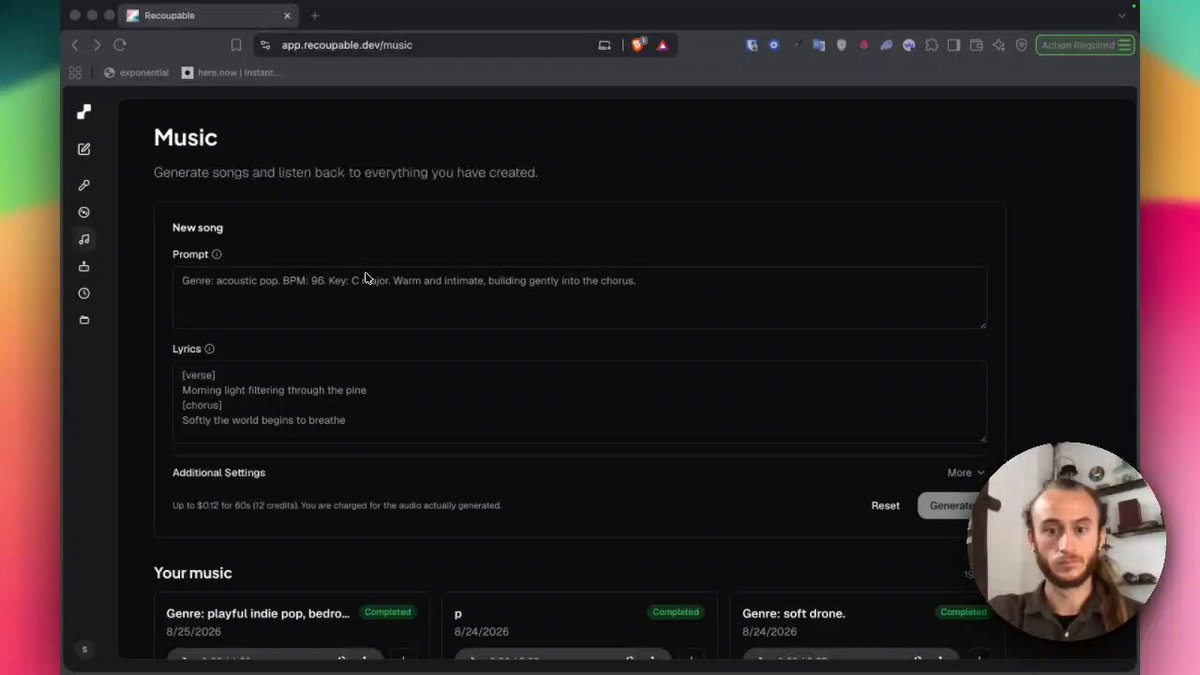Select the 'Genre: soft drone.' song title
The image size is (1200, 675).
tap(794, 613)
